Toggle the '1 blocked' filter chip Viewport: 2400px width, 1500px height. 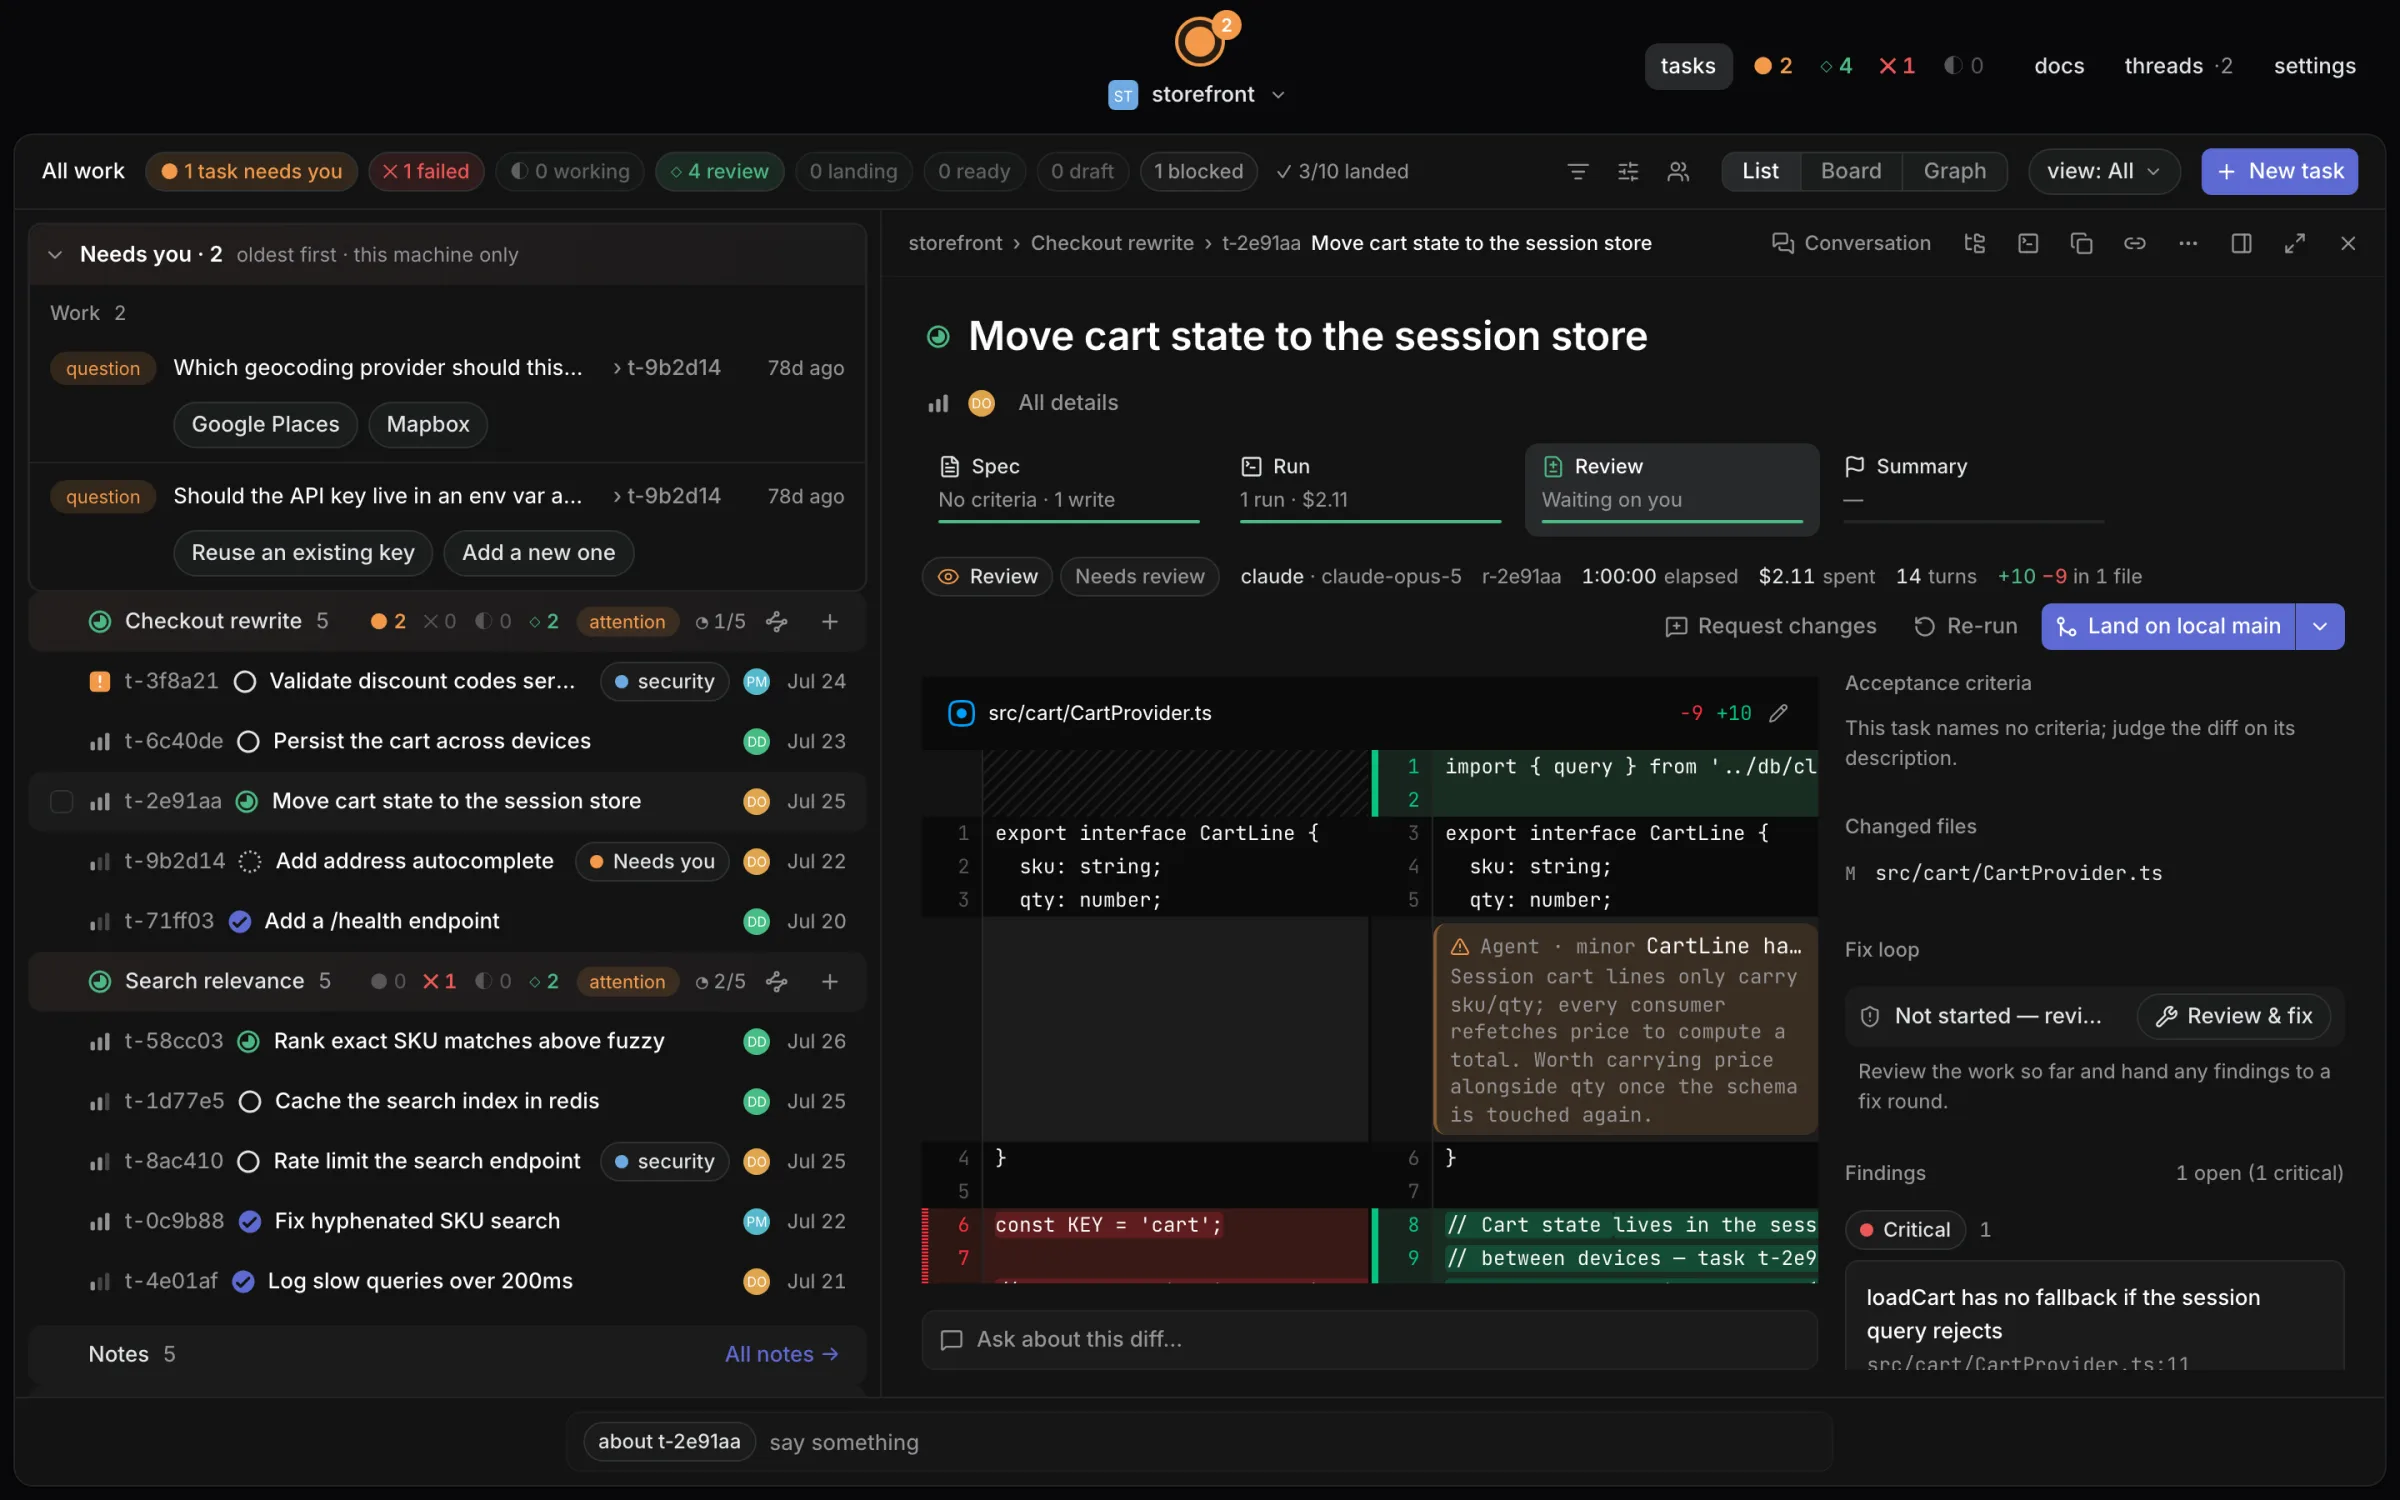click(x=1198, y=172)
